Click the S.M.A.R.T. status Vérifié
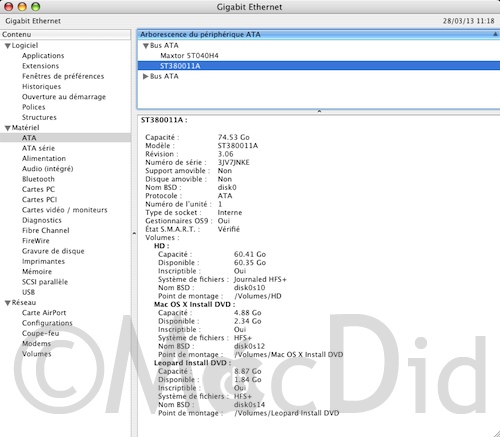 (229, 229)
